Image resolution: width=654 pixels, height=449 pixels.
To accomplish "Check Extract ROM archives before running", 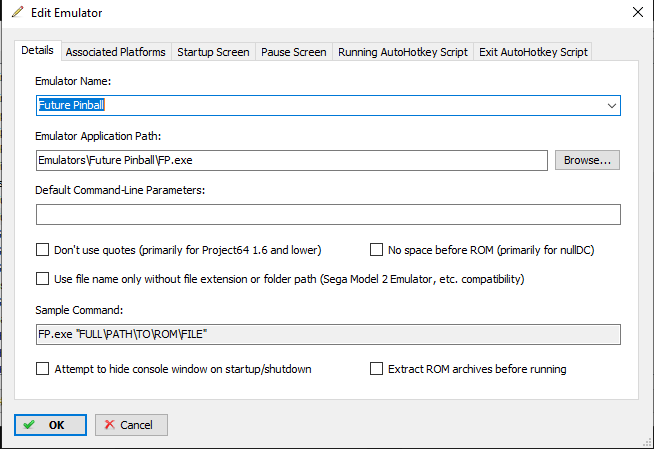I will point(376,369).
